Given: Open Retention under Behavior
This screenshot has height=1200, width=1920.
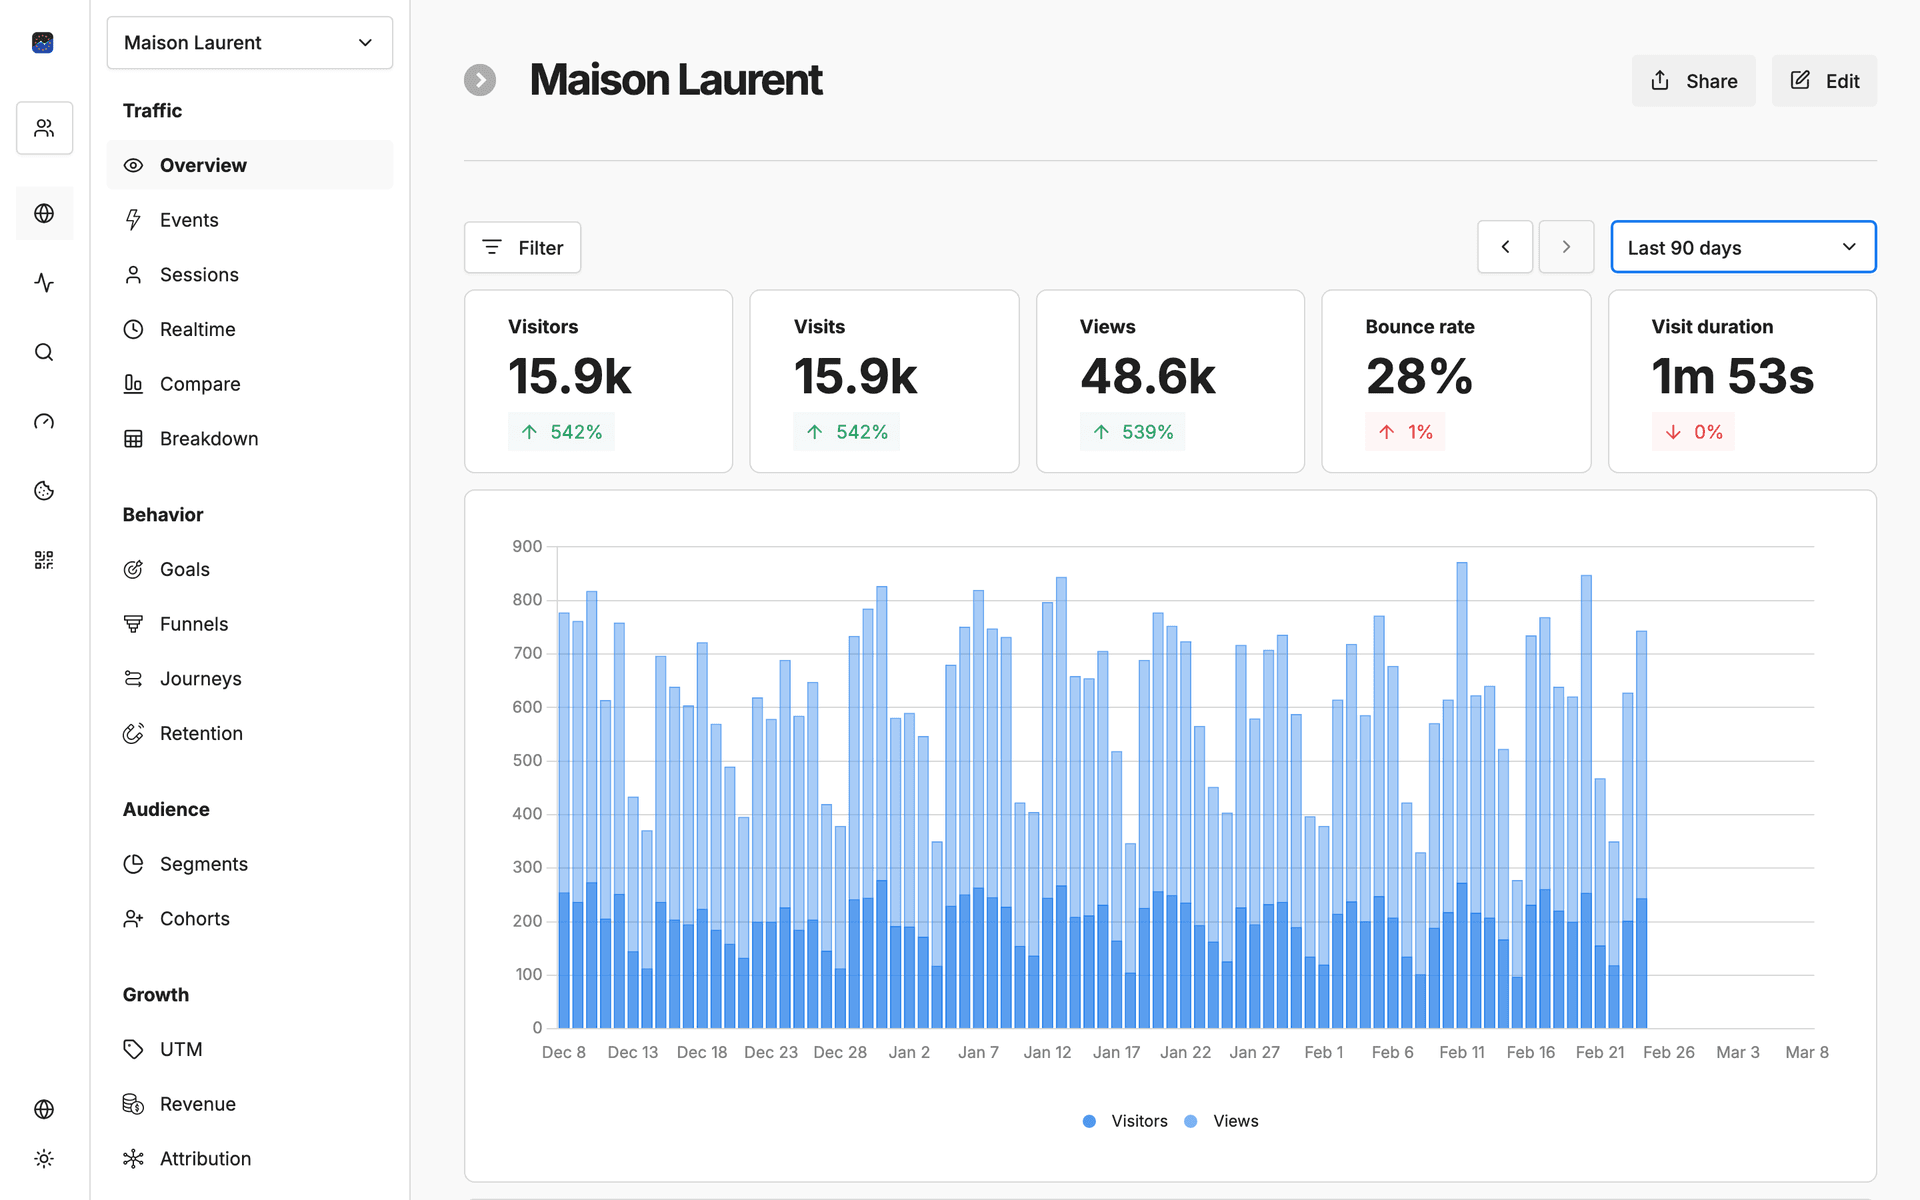Looking at the screenshot, I should 250,733.
